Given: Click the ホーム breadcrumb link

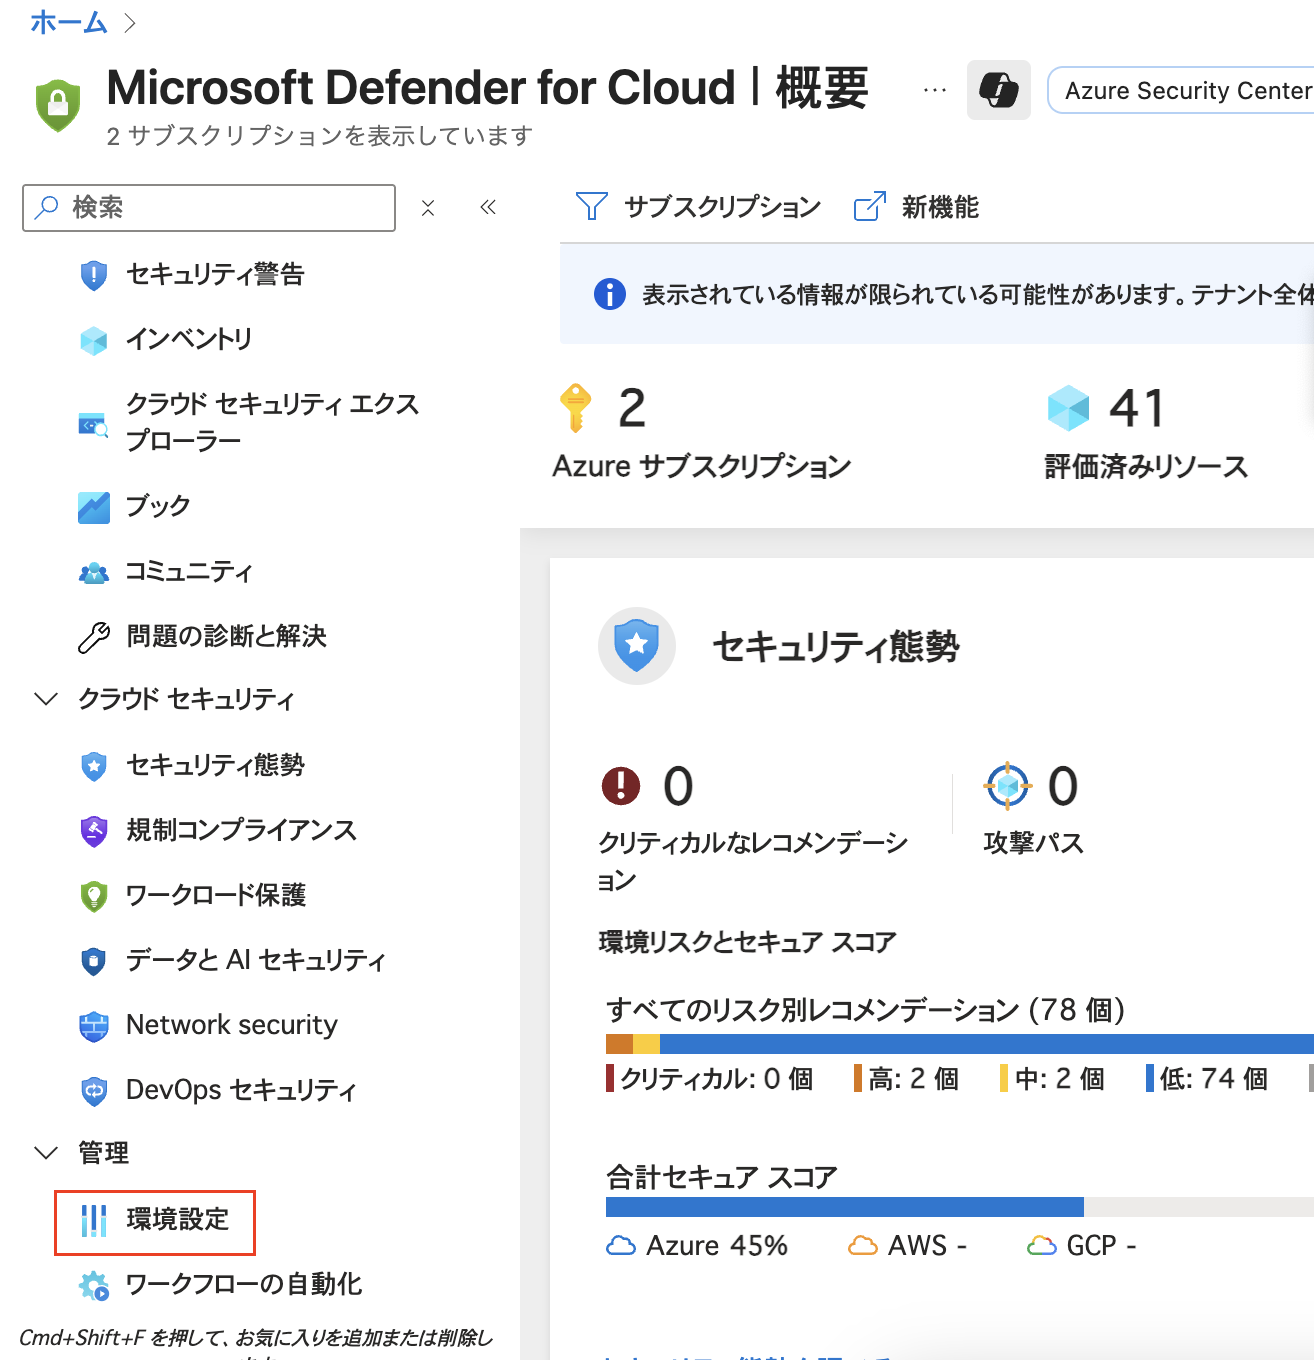Looking at the screenshot, I should [68, 22].
